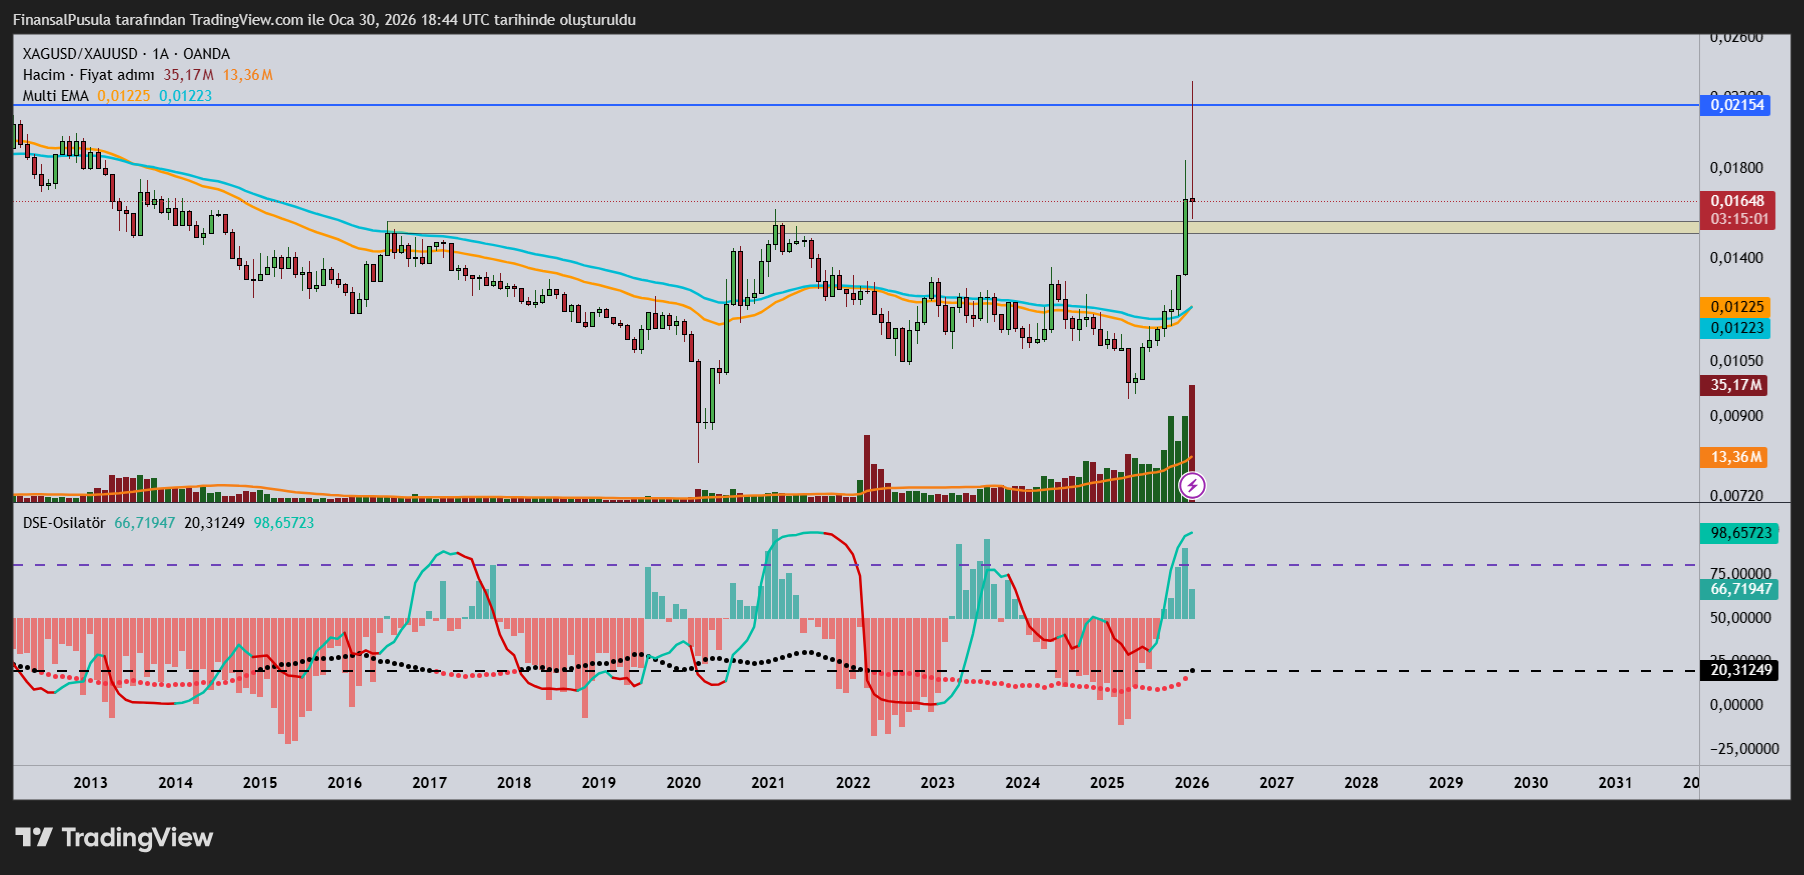Select the Multi EMA indicator label
Image resolution: width=1804 pixels, height=875 pixels.
point(56,96)
